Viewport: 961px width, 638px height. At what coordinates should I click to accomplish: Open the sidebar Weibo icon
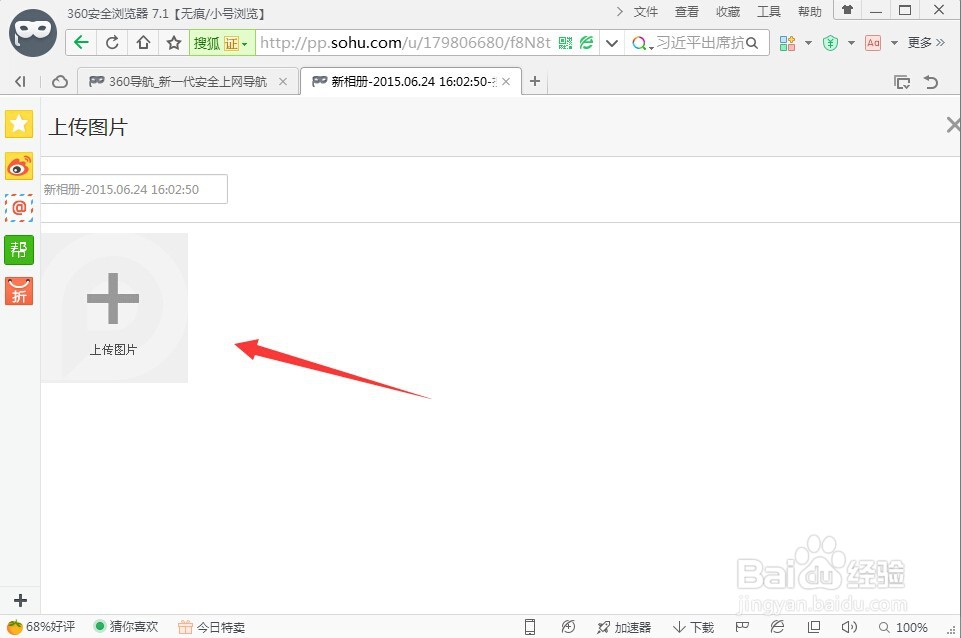tap(19, 166)
